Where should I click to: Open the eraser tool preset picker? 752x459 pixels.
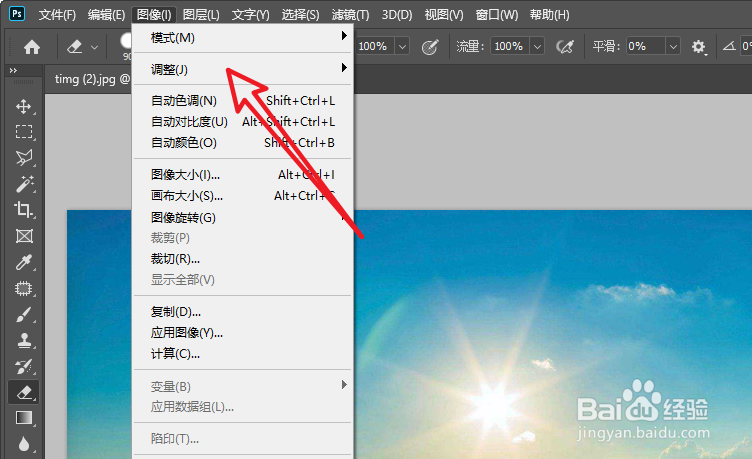coord(82,47)
